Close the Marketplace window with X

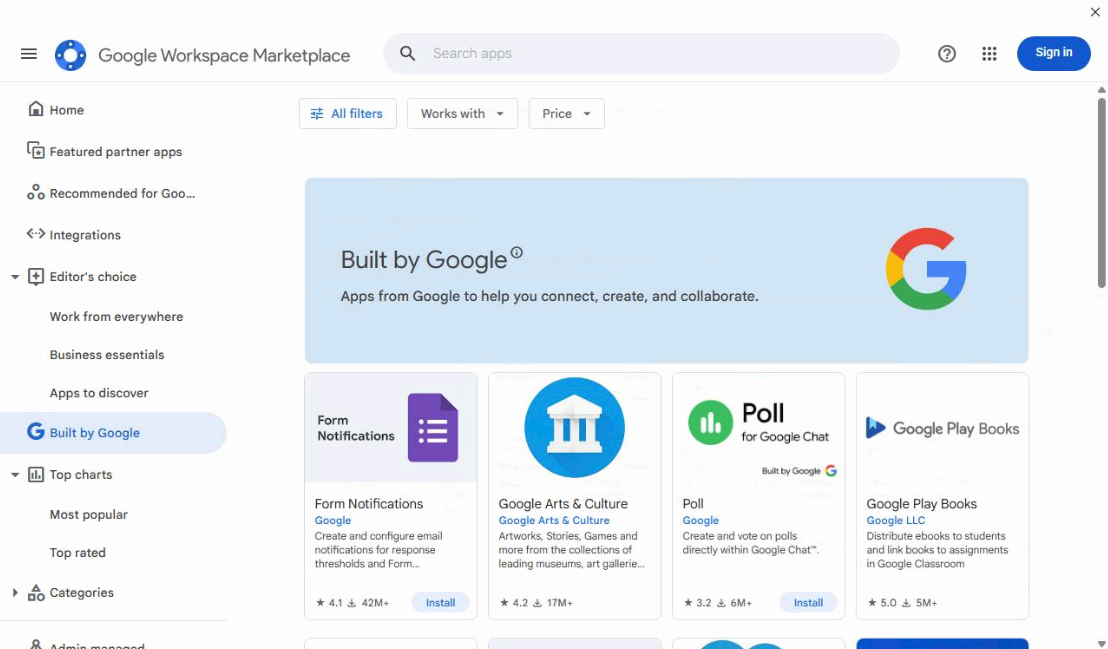tap(1095, 12)
